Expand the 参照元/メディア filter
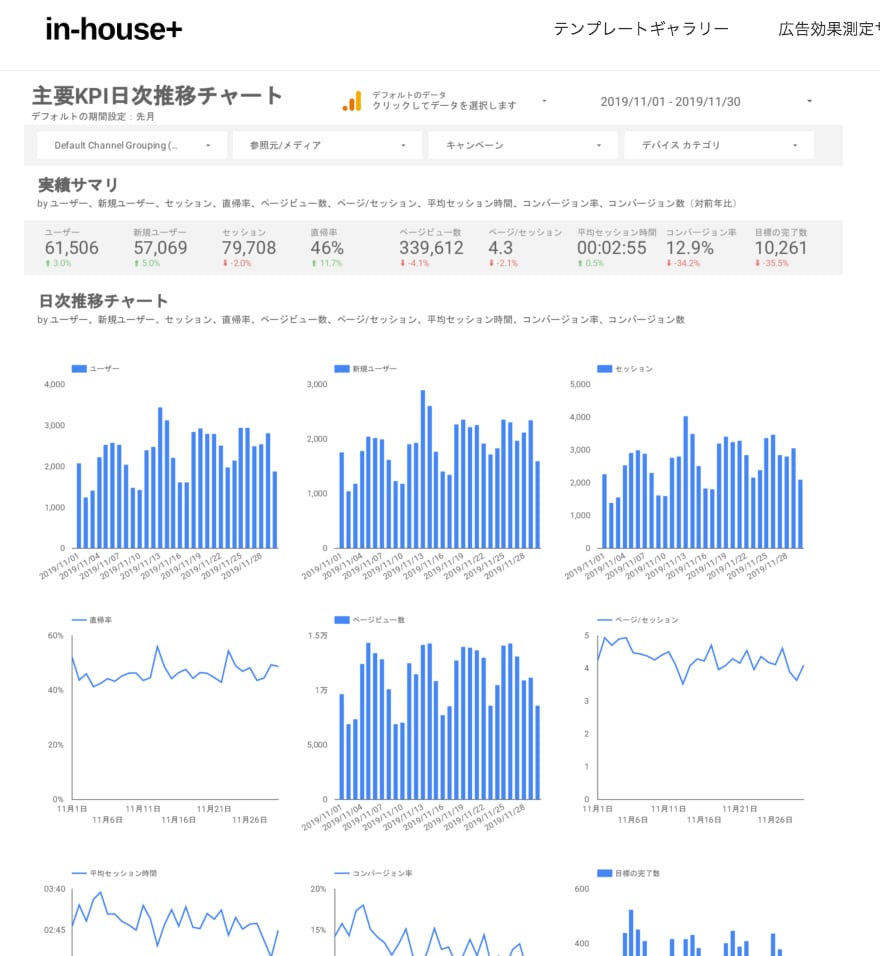Viewport: 880px width, 956px height. point(327,145)
